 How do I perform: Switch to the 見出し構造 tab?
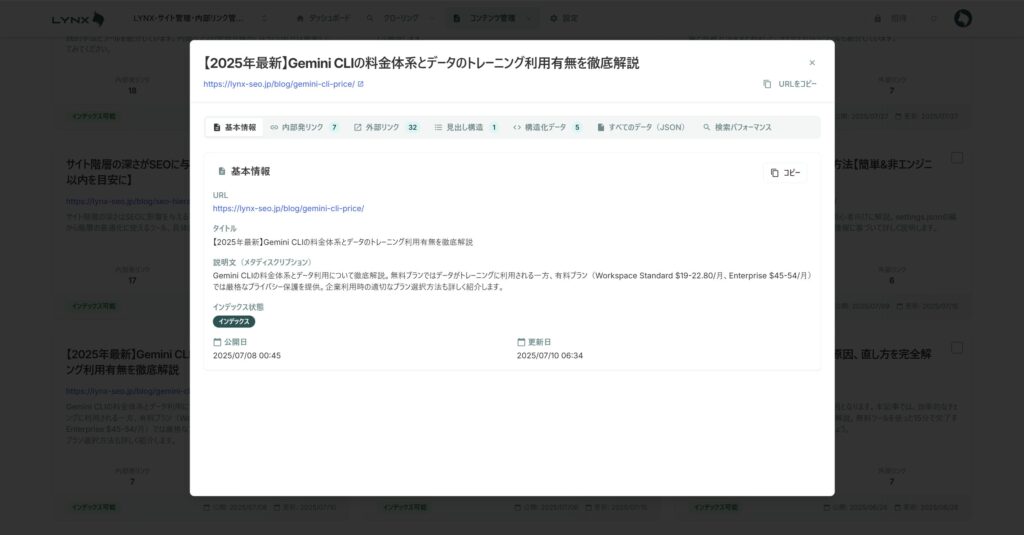point(464,128)
